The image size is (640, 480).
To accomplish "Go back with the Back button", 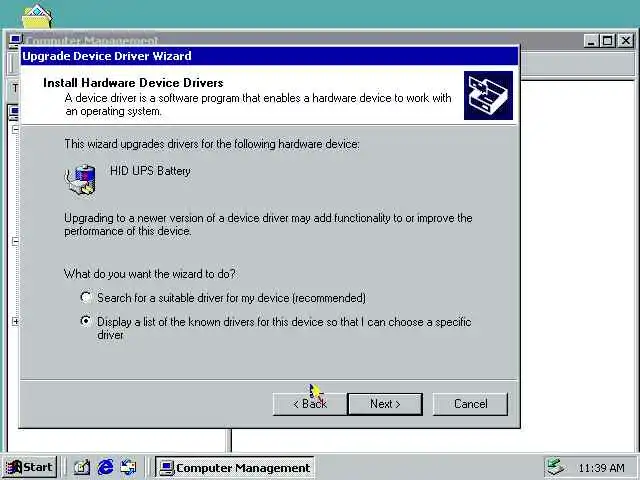I will pyautogui.click(x=309, y=404).
